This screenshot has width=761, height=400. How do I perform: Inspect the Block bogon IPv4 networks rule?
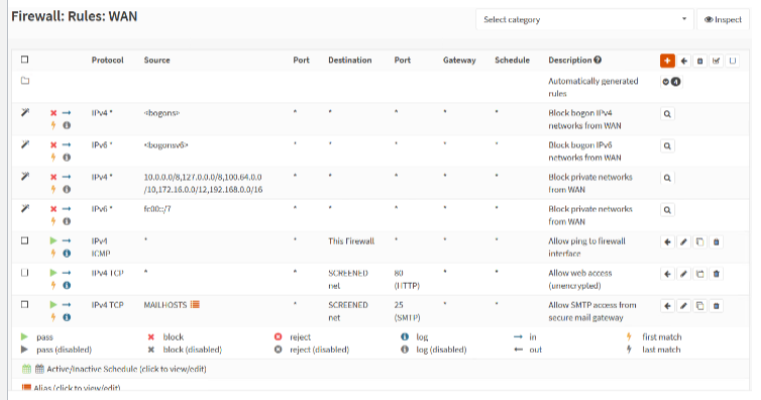(667, 114)
